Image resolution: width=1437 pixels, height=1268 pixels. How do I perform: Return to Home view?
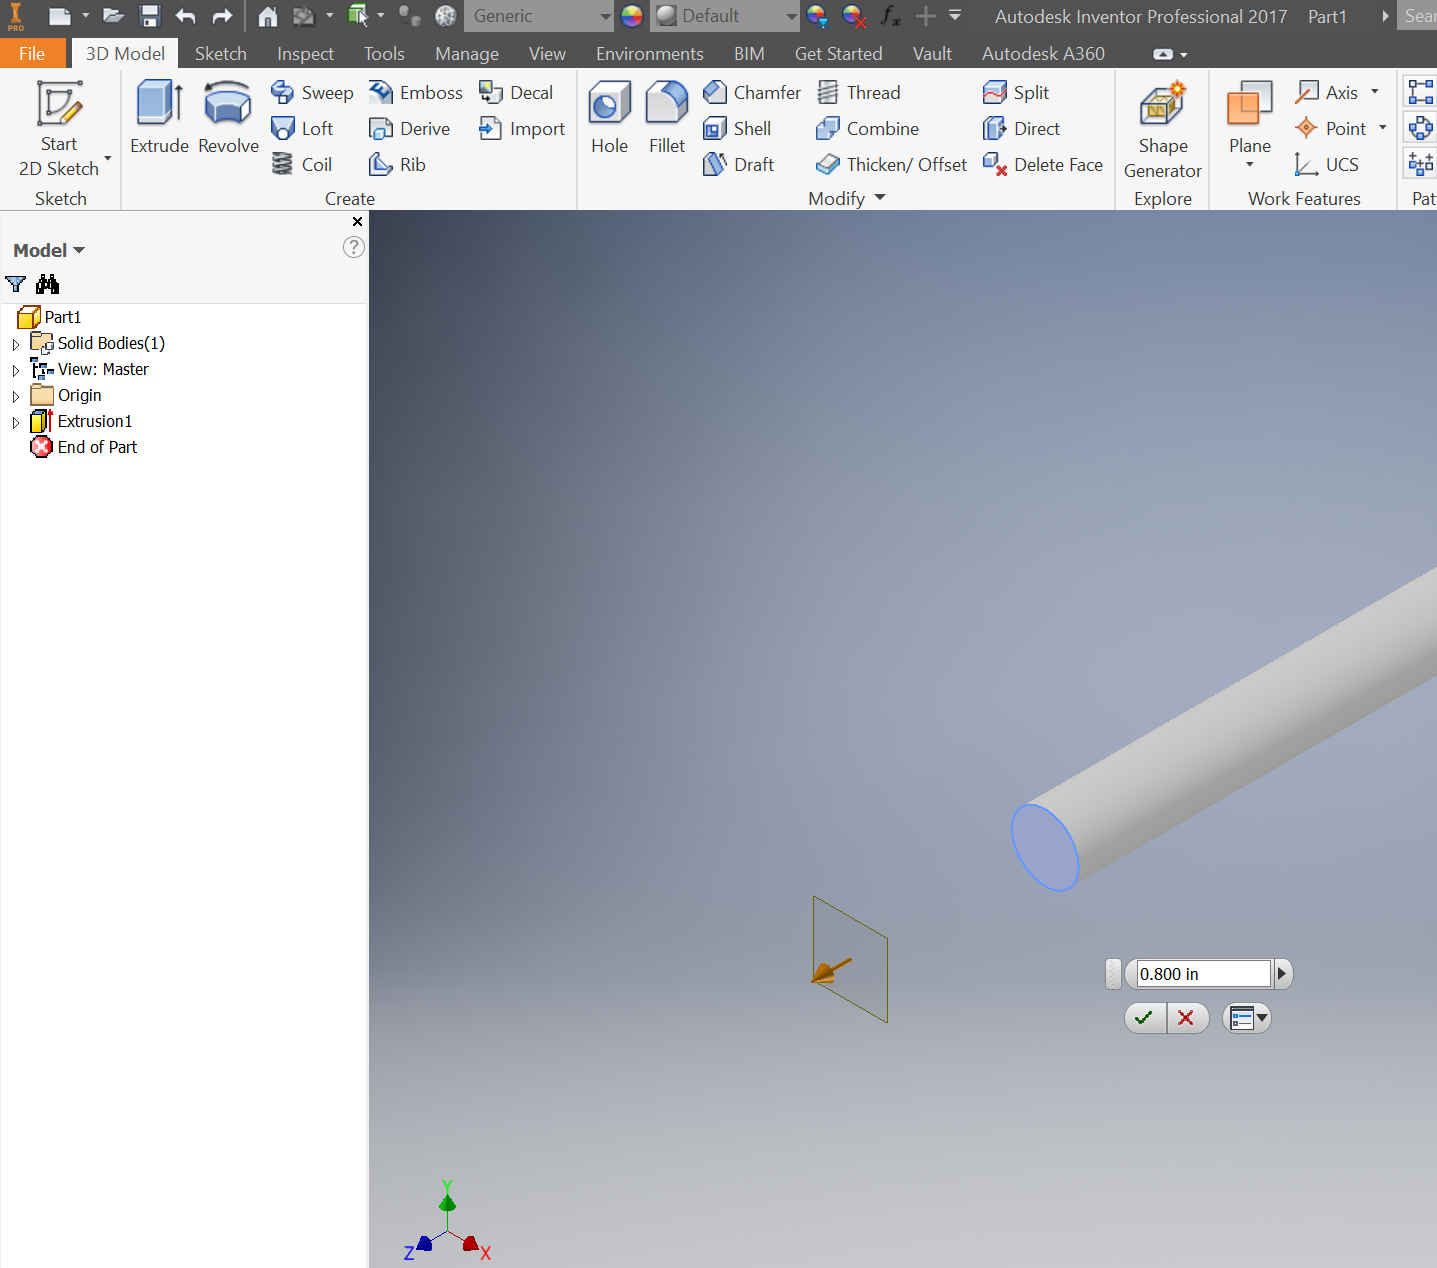tap(267, 16)
